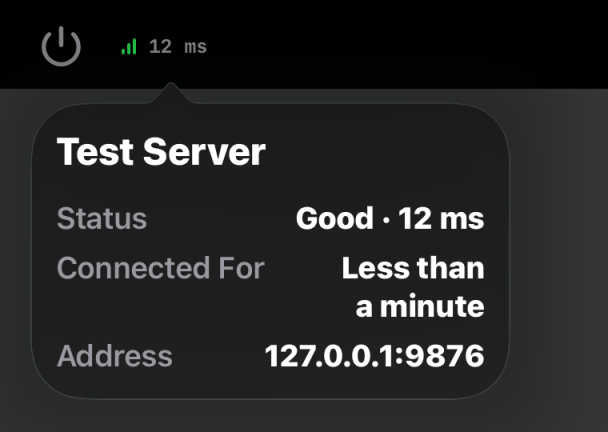The image size is (608, 432).
Task: Click the Address label
Action: tap(115, 356)
